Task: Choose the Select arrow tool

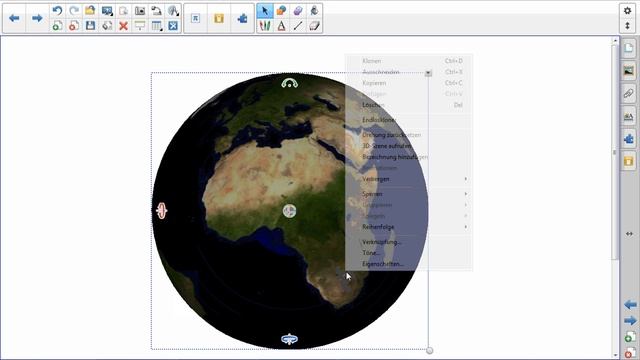Action: point(265,11)
